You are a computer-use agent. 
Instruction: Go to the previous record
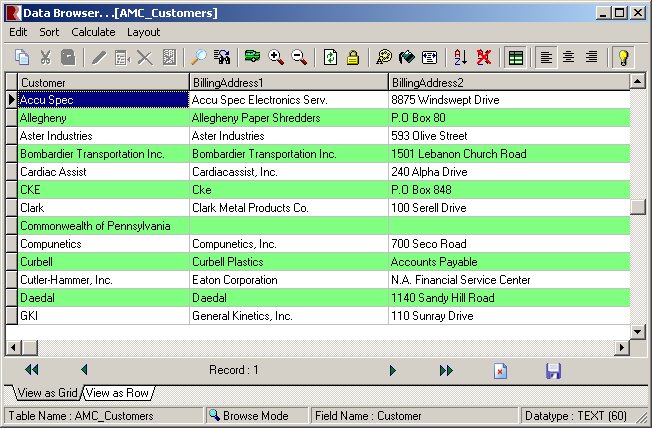point(84,369)
